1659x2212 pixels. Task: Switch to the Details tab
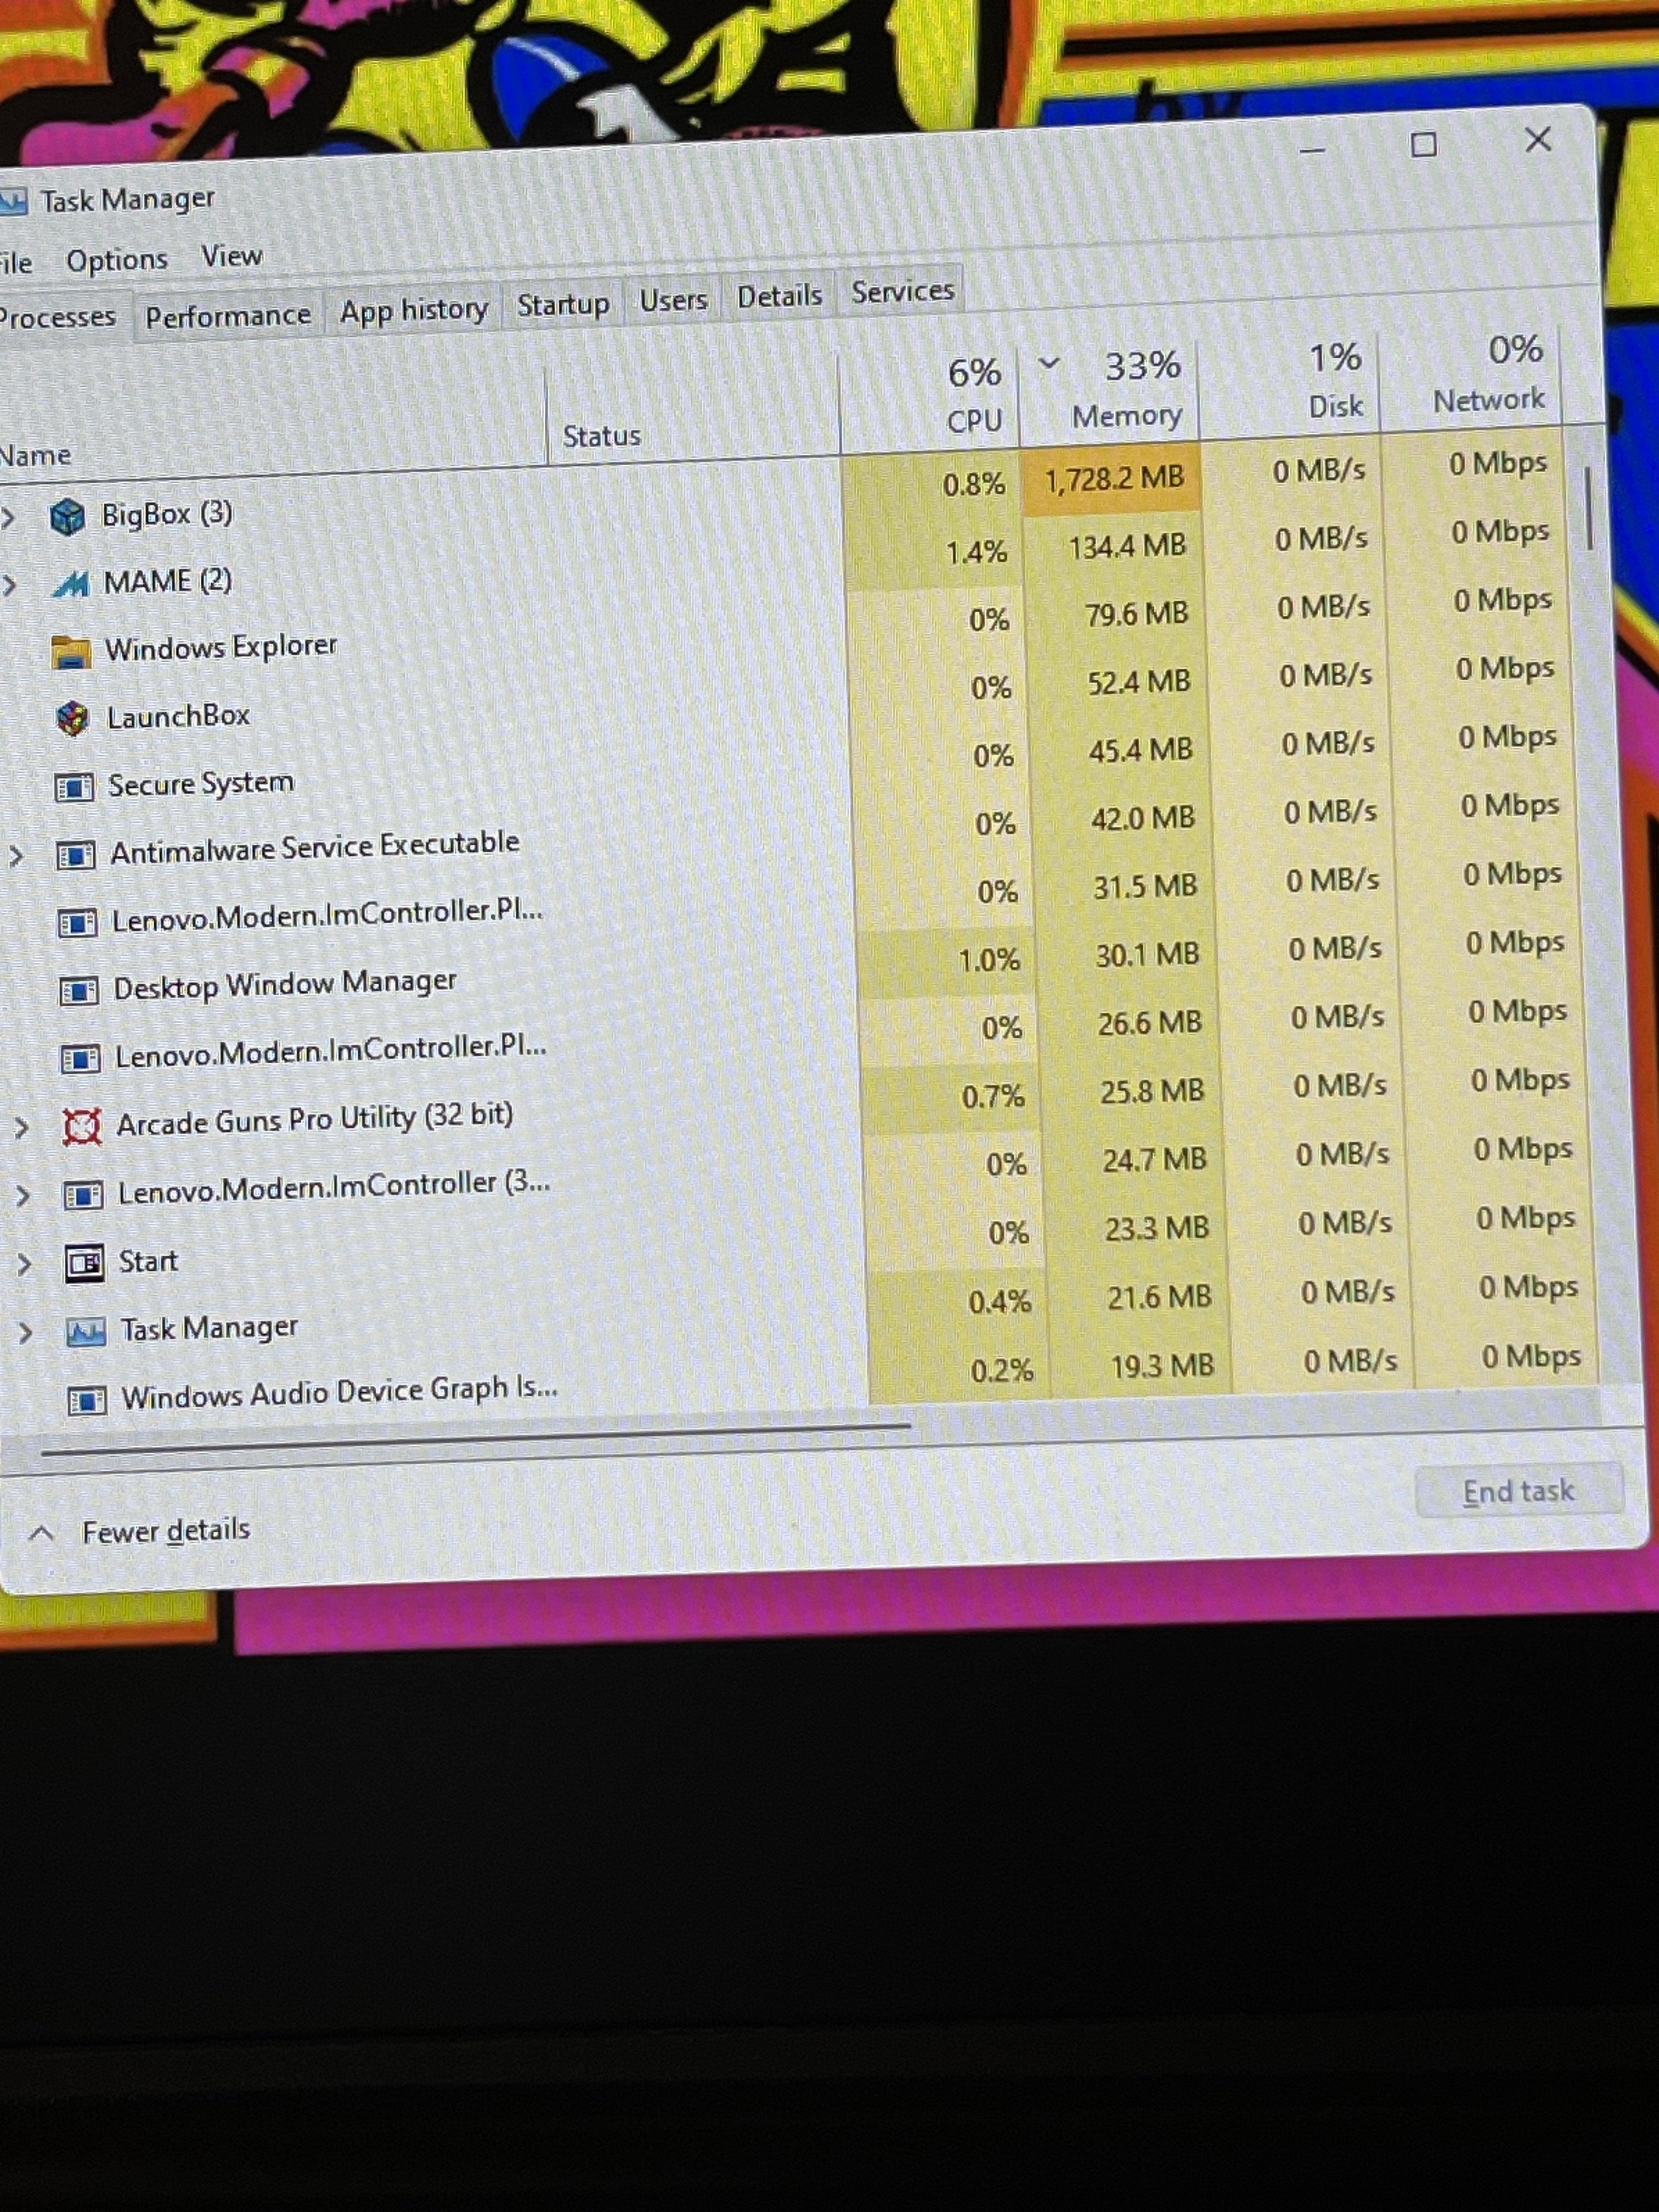[779, 296]
